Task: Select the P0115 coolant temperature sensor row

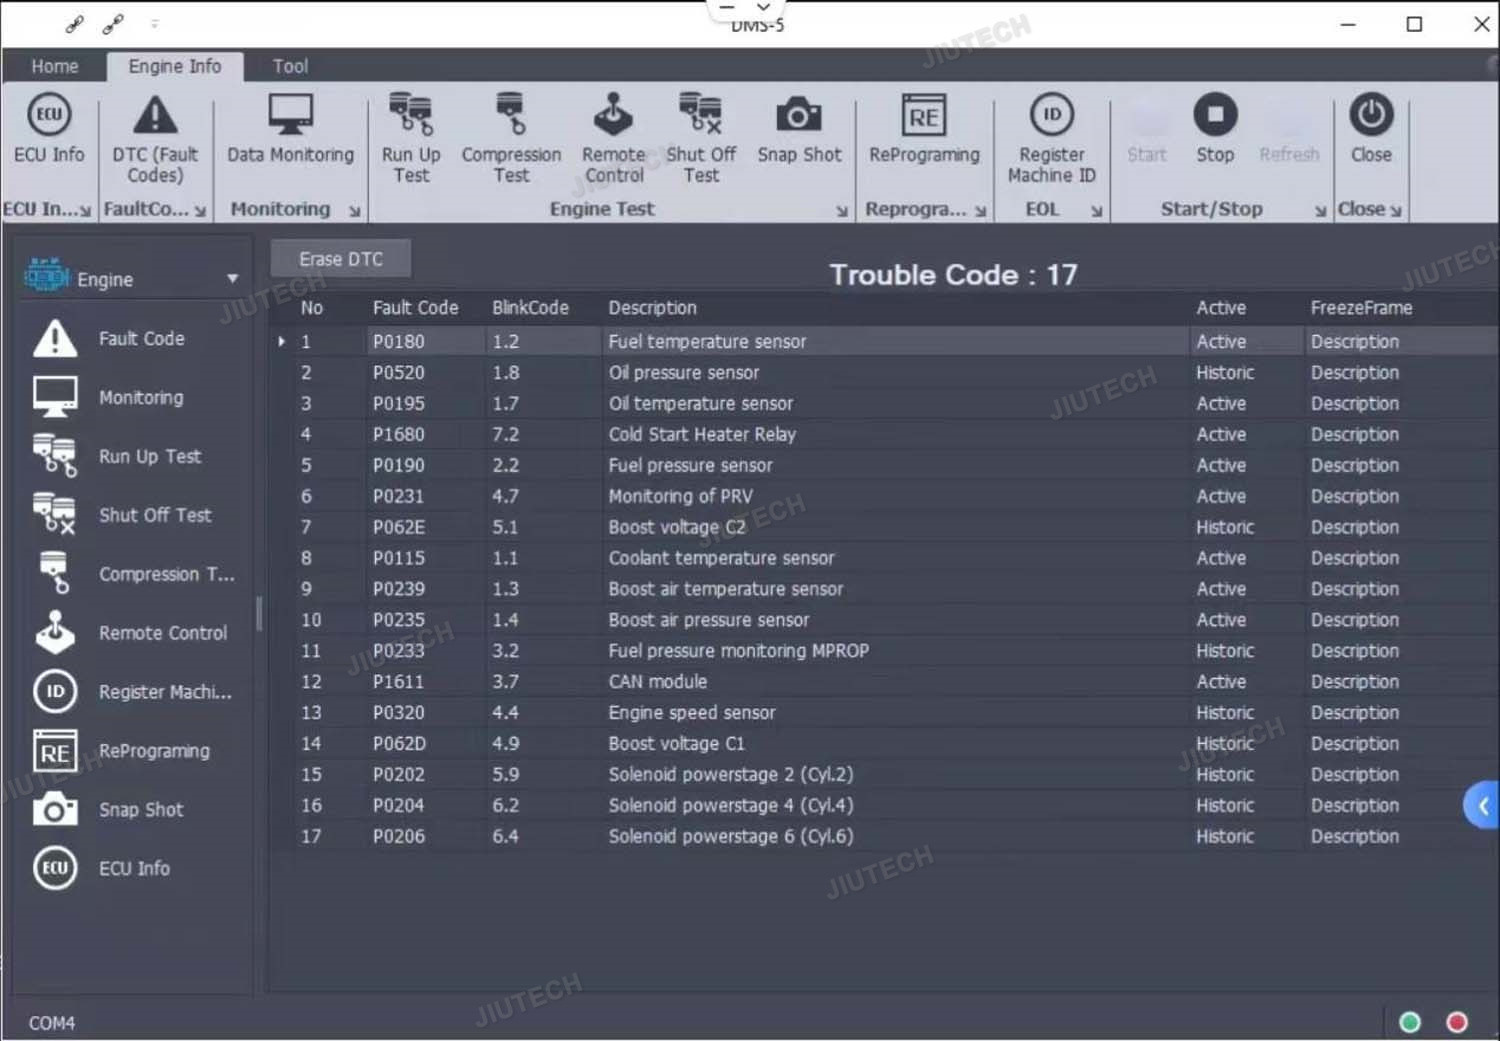Action: 720,558
